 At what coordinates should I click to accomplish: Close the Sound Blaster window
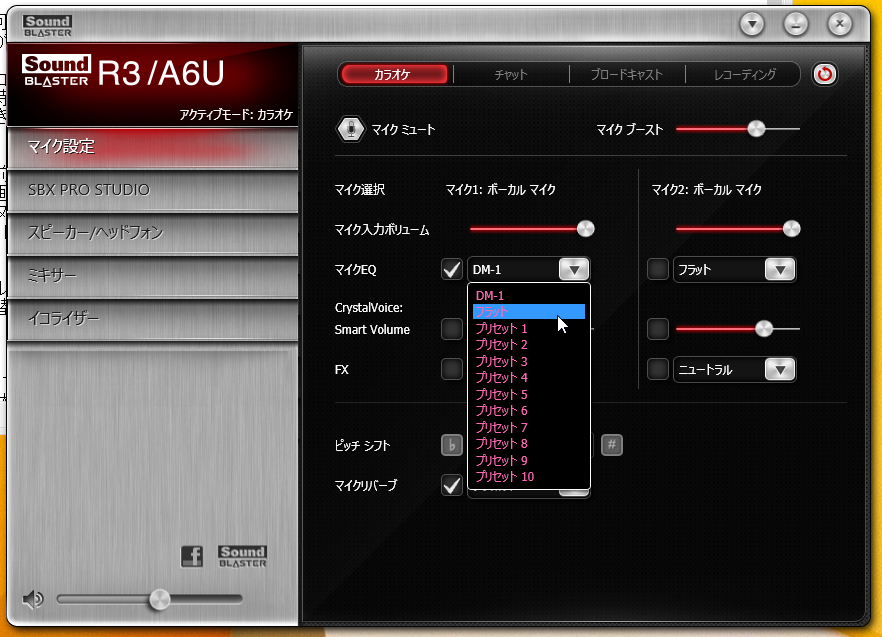(840, 24)
